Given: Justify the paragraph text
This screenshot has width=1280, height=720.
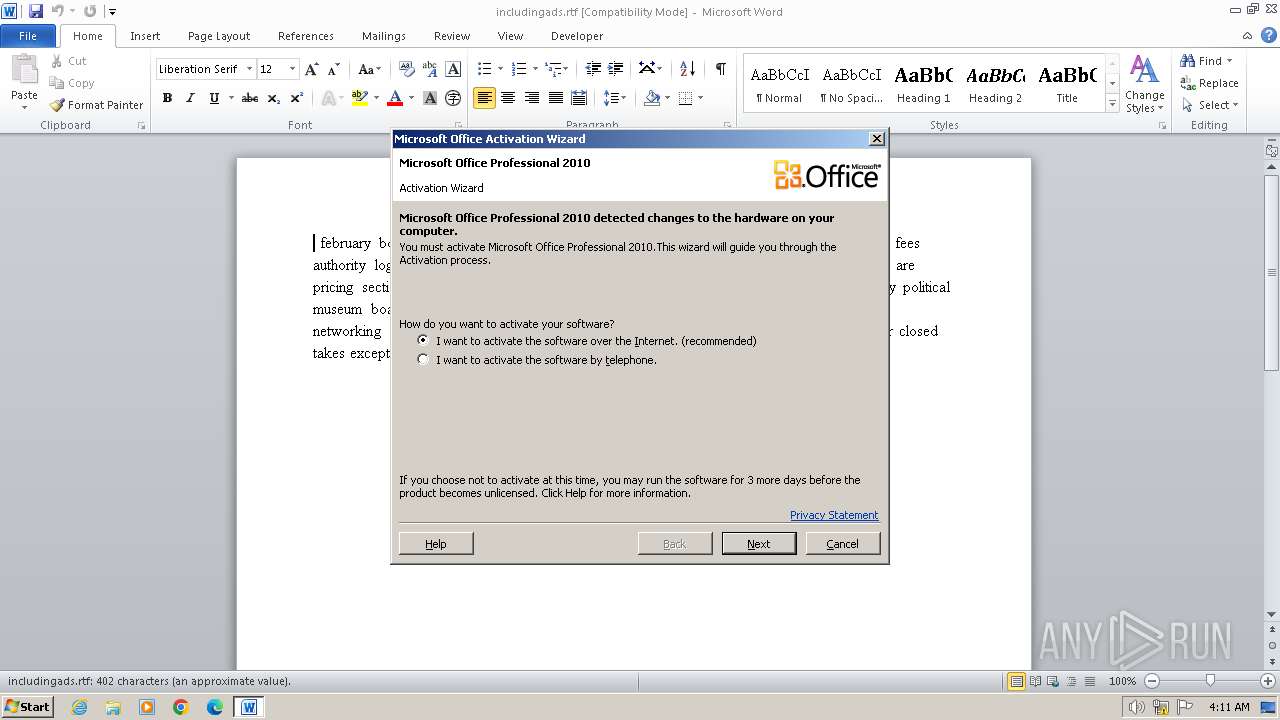Looking at the screenshot, I should tap(556, 98).
